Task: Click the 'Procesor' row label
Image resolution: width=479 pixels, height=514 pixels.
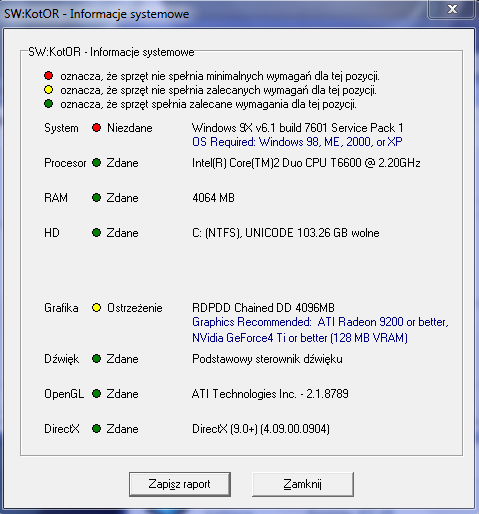Action: 65,163
